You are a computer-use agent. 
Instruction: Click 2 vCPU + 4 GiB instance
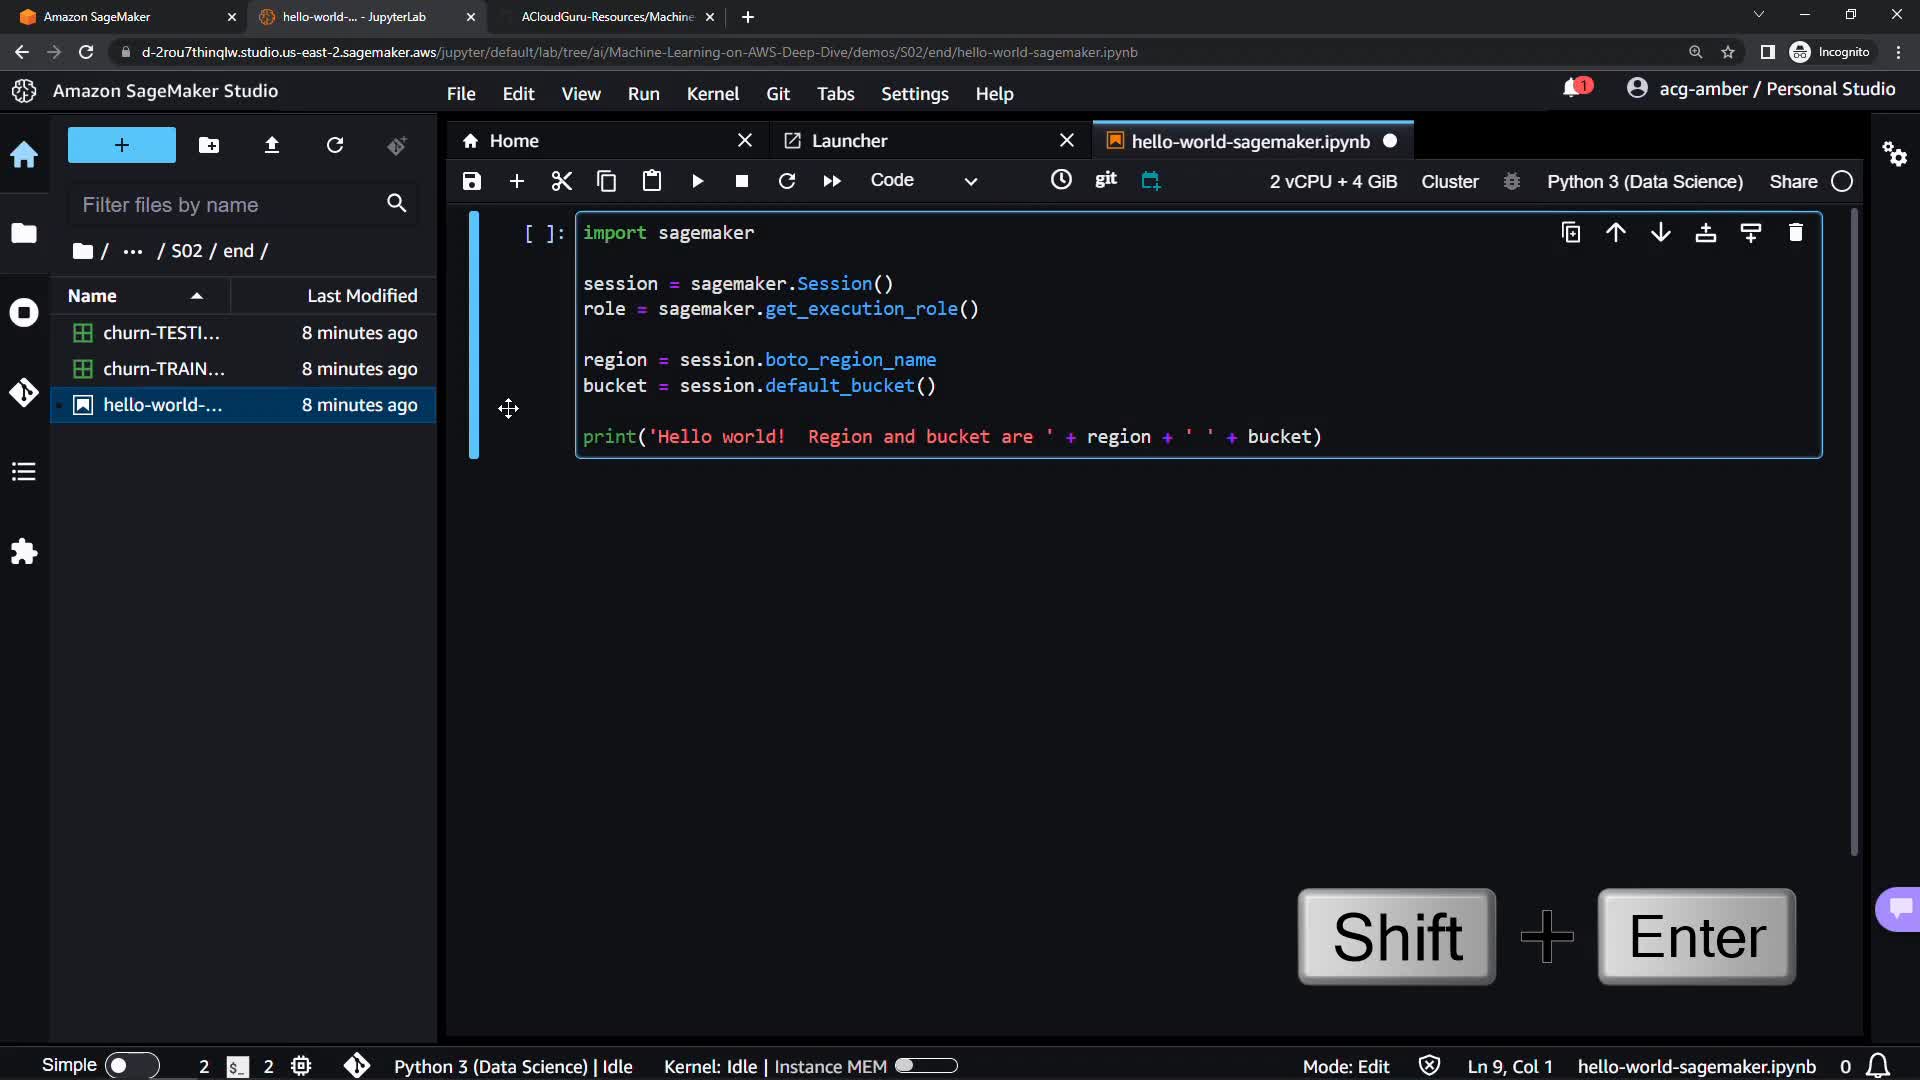point(1333,182)
